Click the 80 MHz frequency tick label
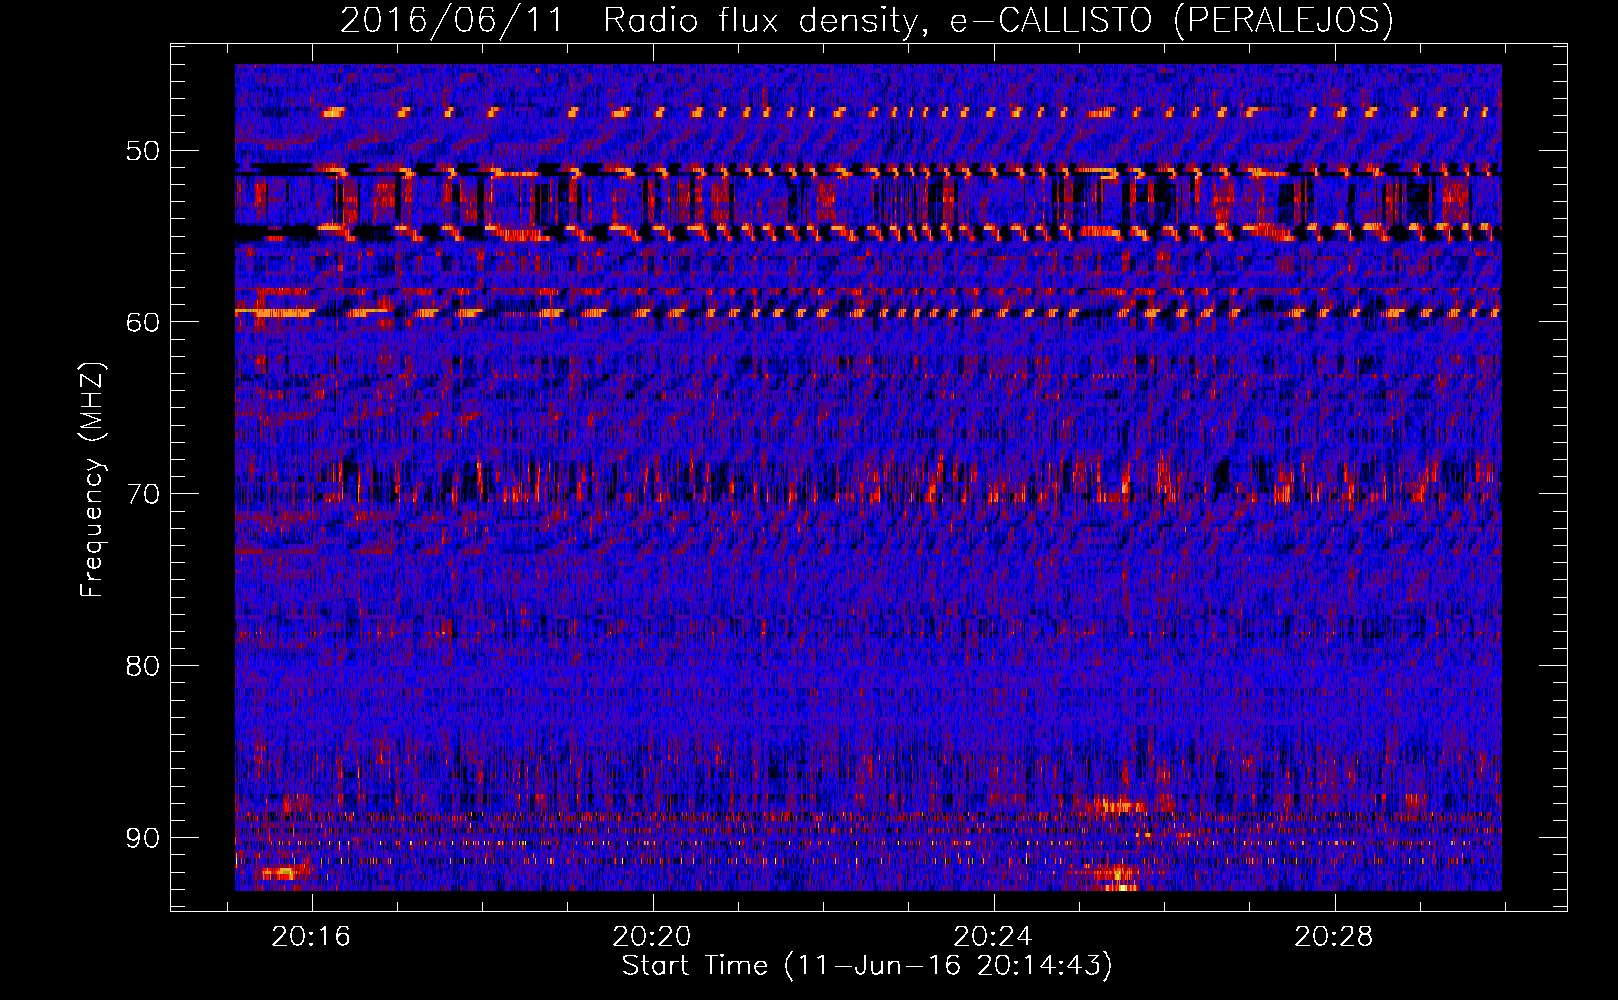Image resolution: width=1618 pixels, height=1000 pixels. point(142,666)
